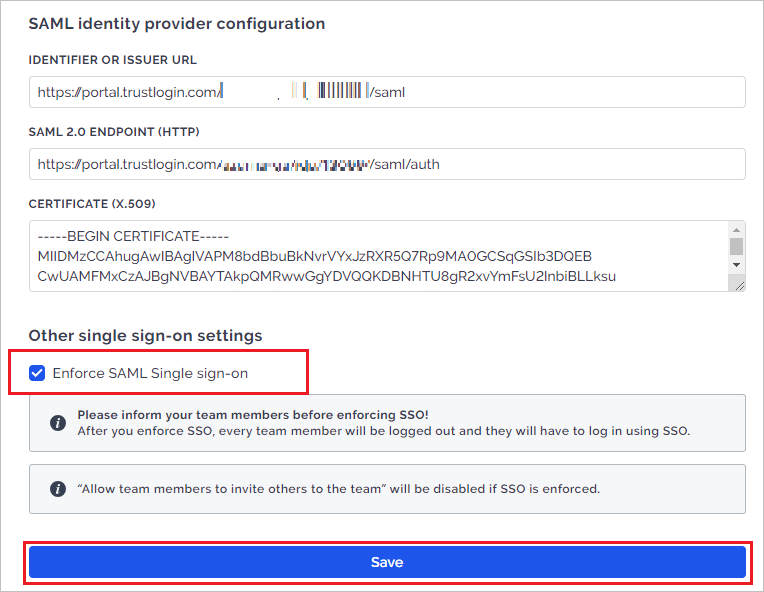Click the 'Allow team members to invite' notice
The image size is (764, 592).
coord(387,489)
